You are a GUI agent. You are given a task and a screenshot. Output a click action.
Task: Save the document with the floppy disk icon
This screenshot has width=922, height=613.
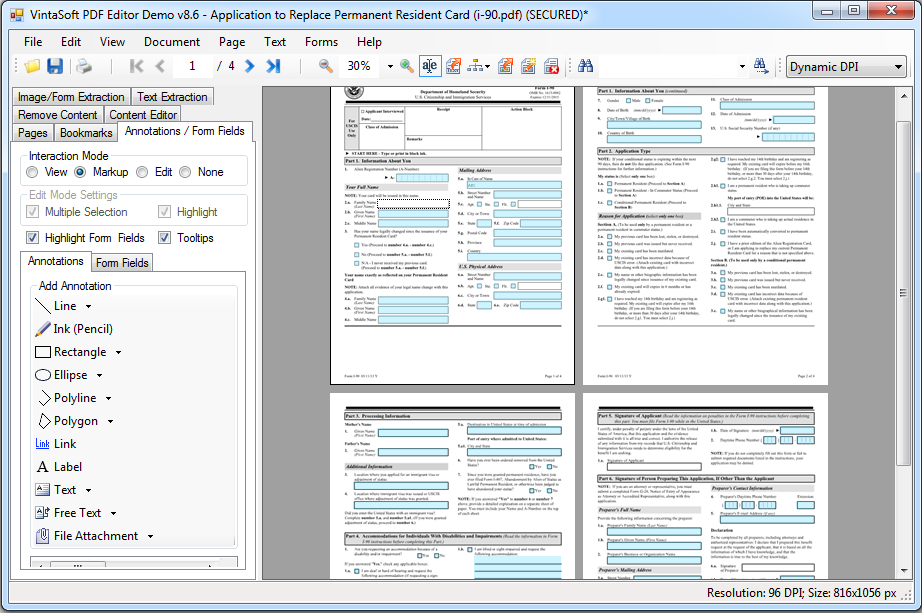point(55,66)
